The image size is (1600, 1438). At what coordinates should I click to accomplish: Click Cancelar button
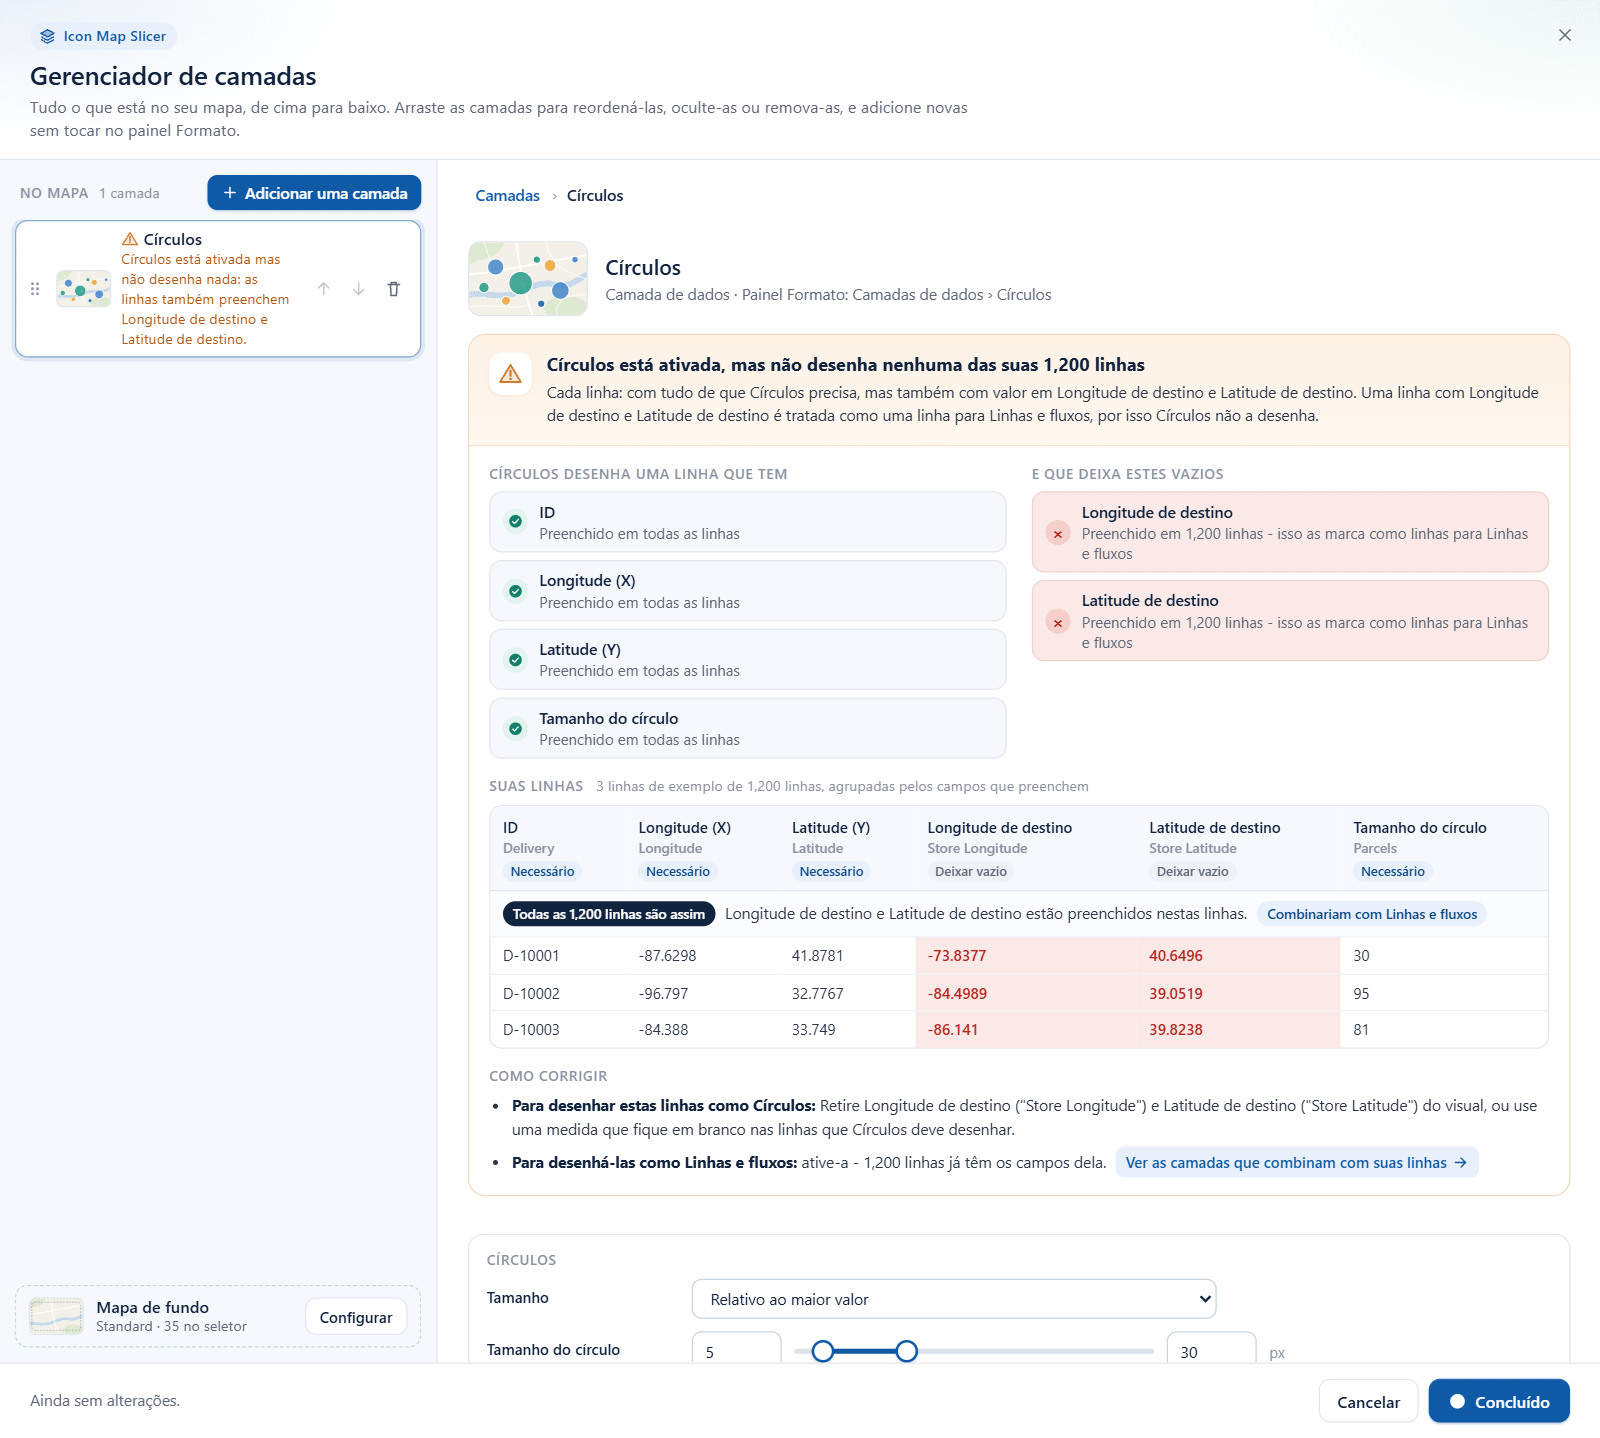[1368, 1401]
